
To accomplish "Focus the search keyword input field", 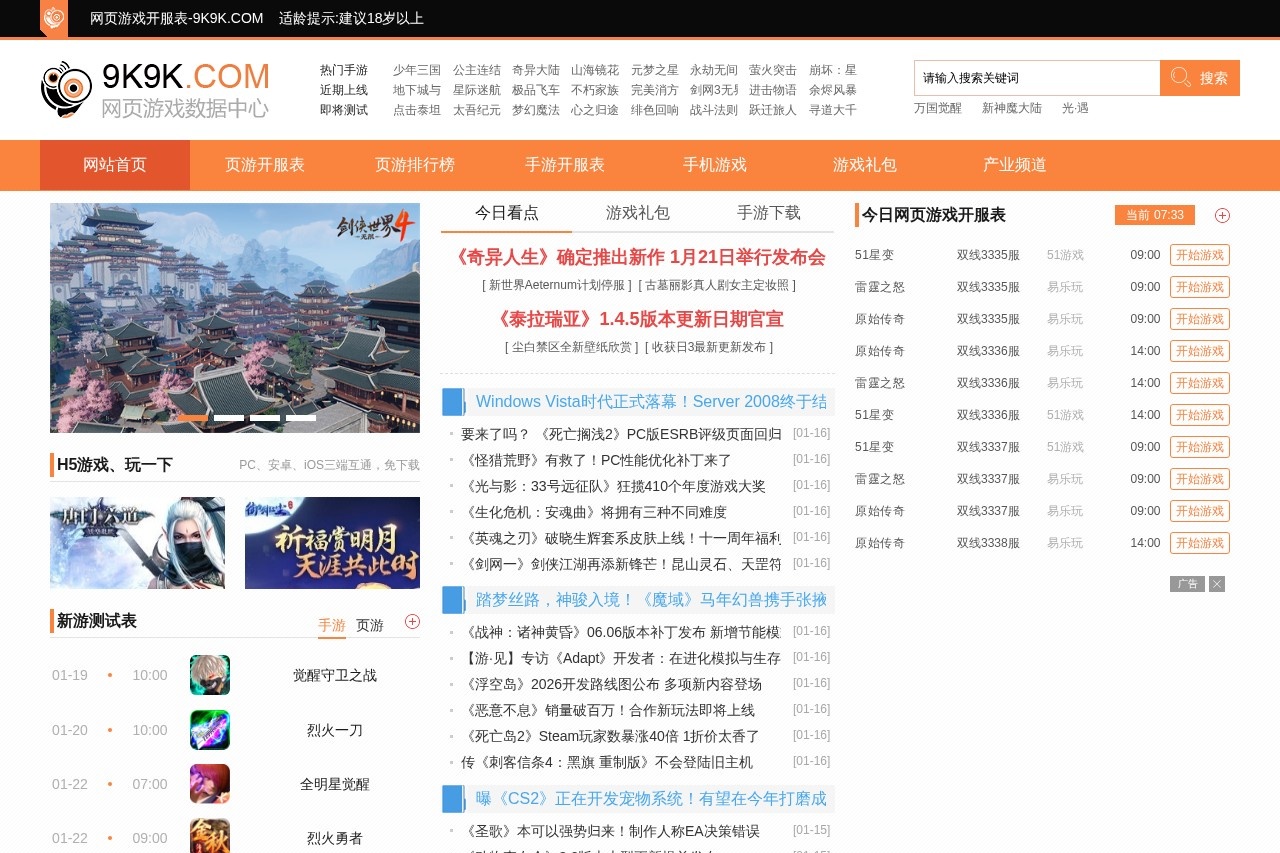I will click(1037, 78).
